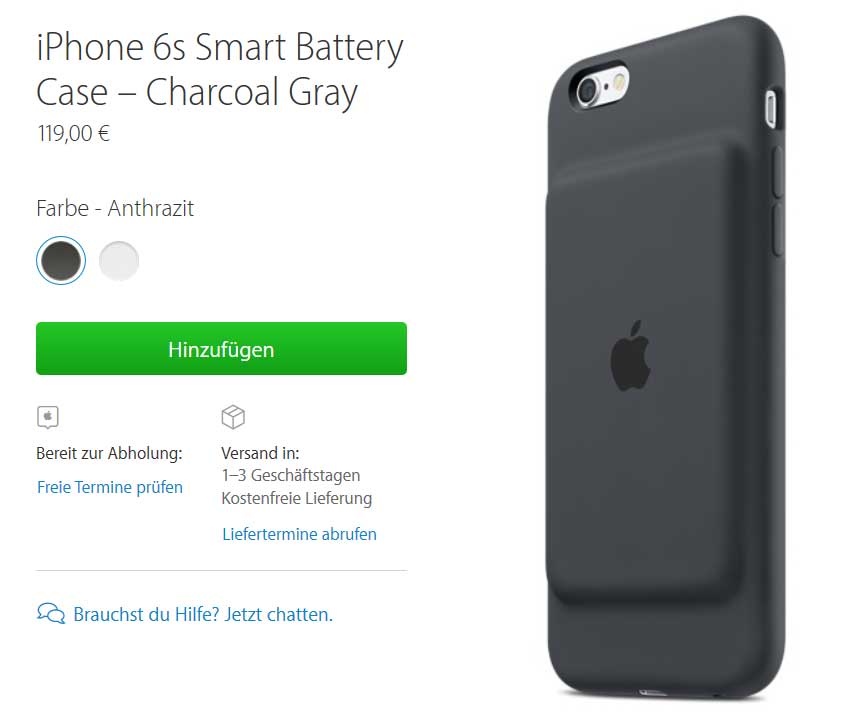The width and height of the screenshot is (850, 717).
Task: Click the Bereit zur Abholung label
Action: [110, 453]
